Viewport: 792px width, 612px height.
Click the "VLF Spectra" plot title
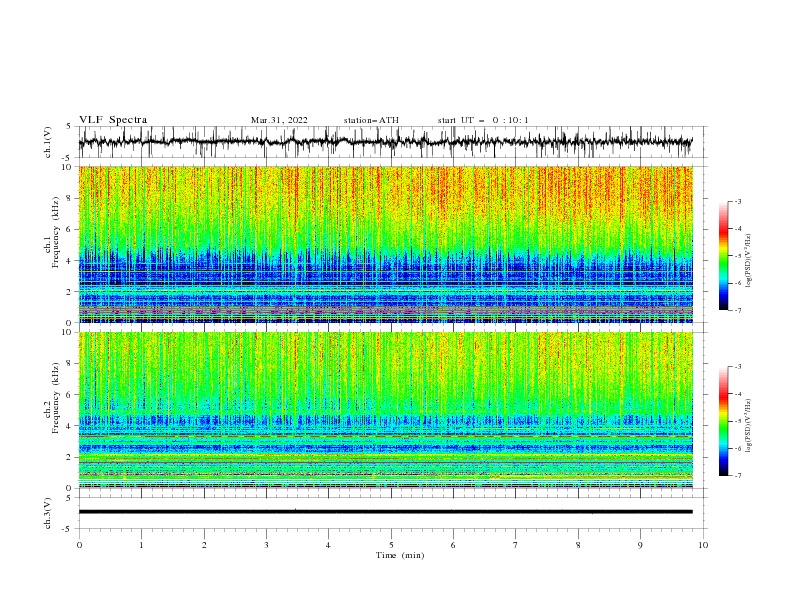[x=113, y=120]
